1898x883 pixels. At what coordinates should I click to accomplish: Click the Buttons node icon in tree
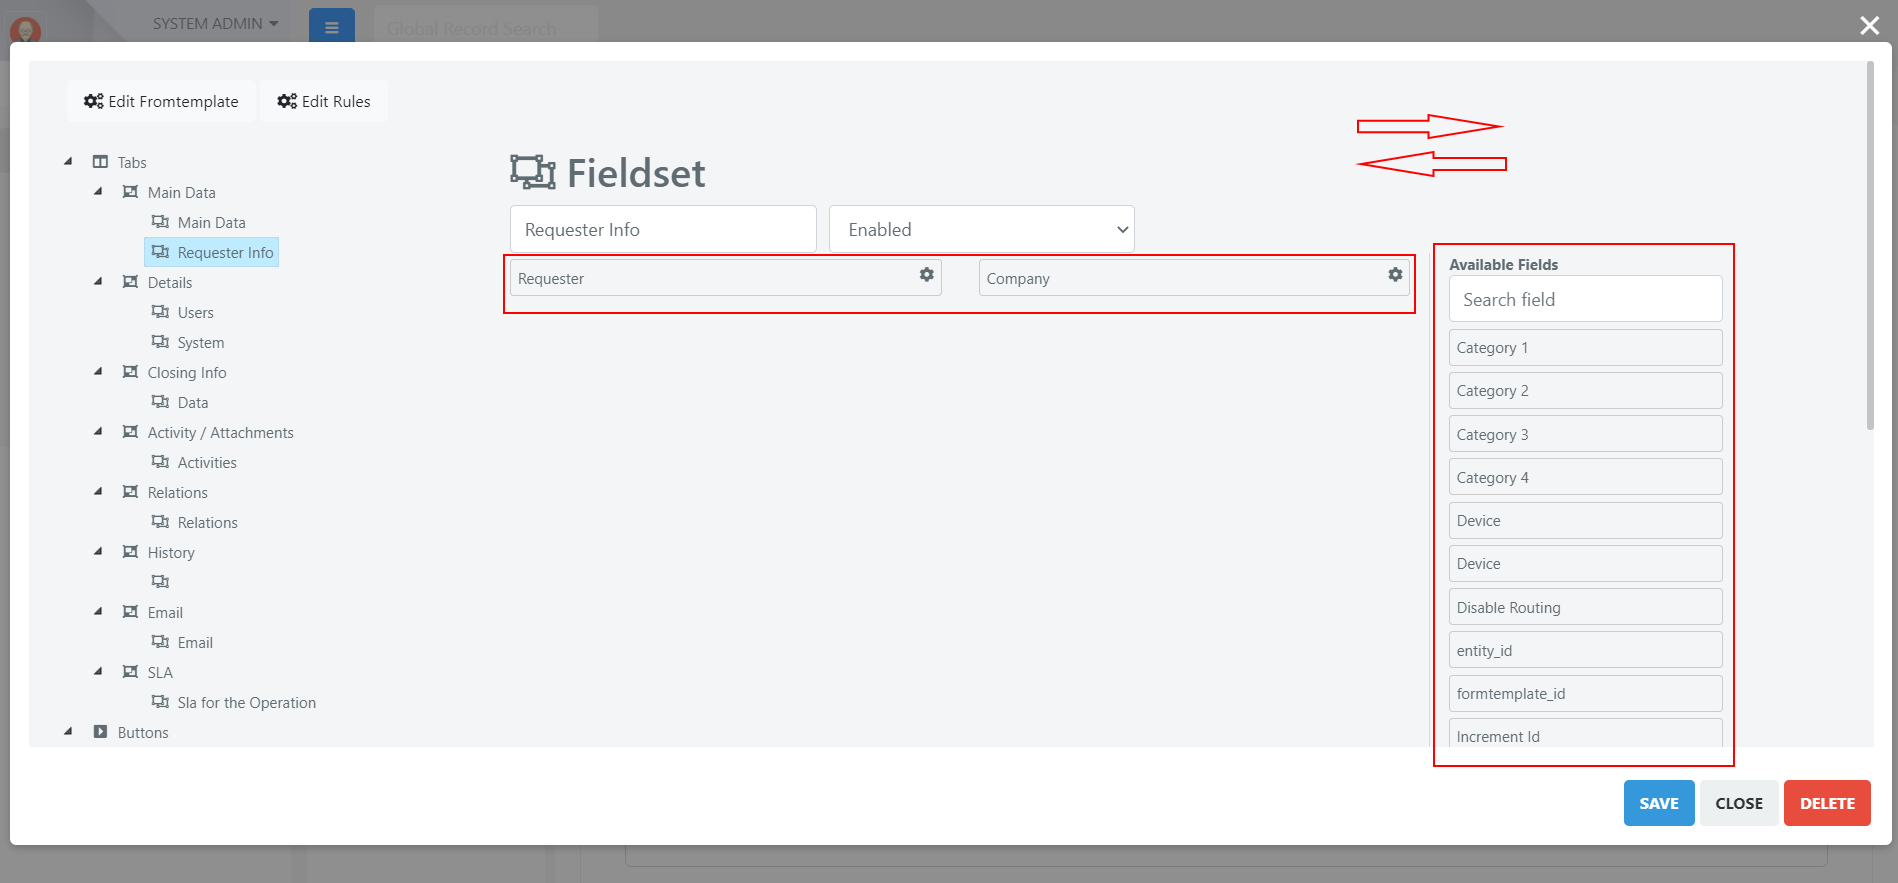(x=100, y=731)
